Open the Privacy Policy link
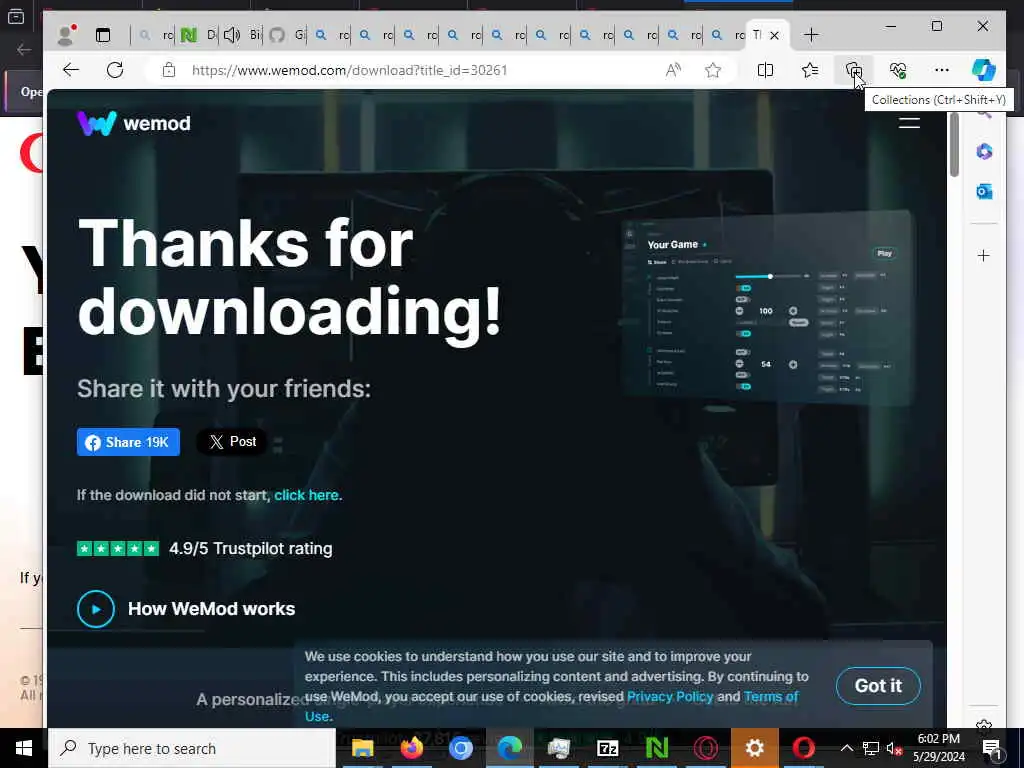 670,697
